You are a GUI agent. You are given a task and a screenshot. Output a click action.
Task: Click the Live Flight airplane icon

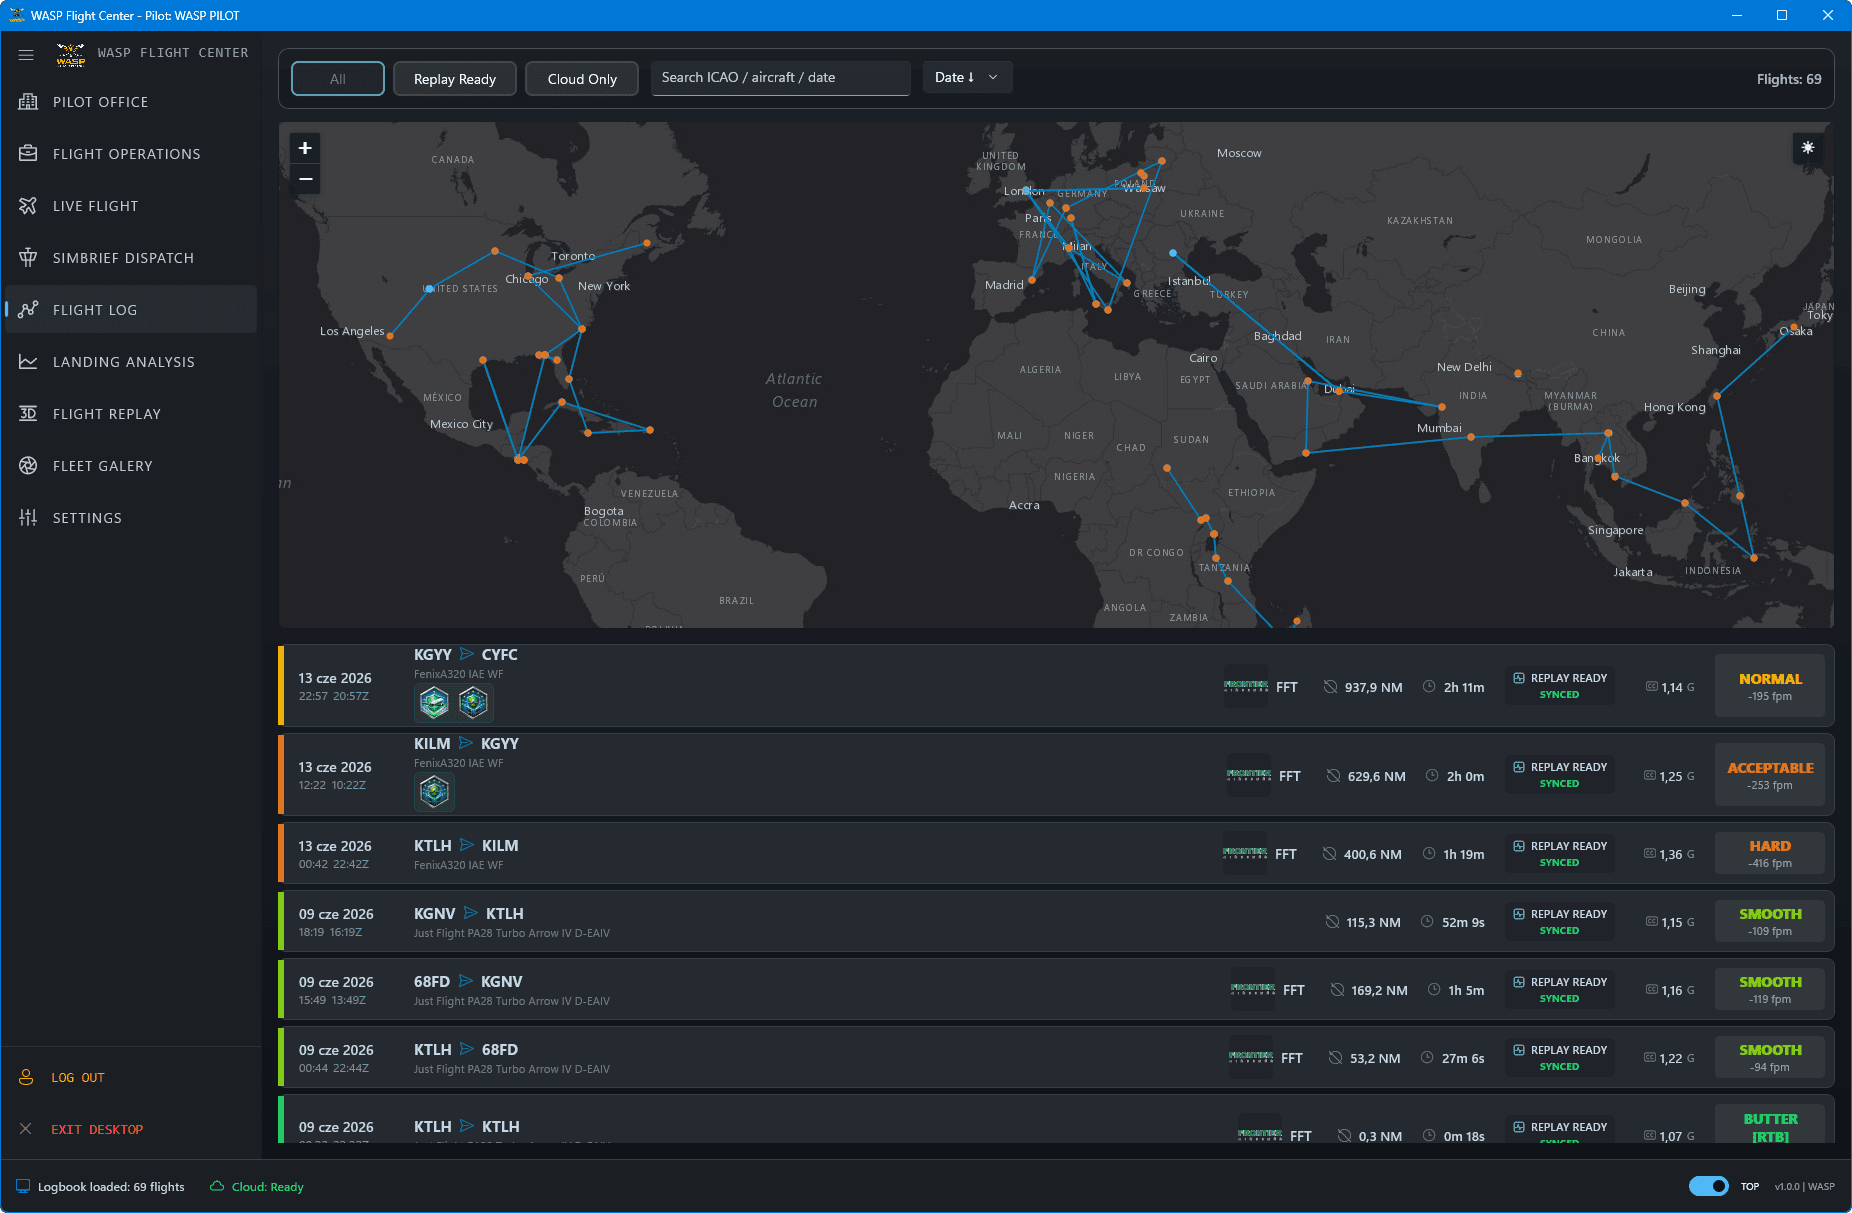click(28, 206)
